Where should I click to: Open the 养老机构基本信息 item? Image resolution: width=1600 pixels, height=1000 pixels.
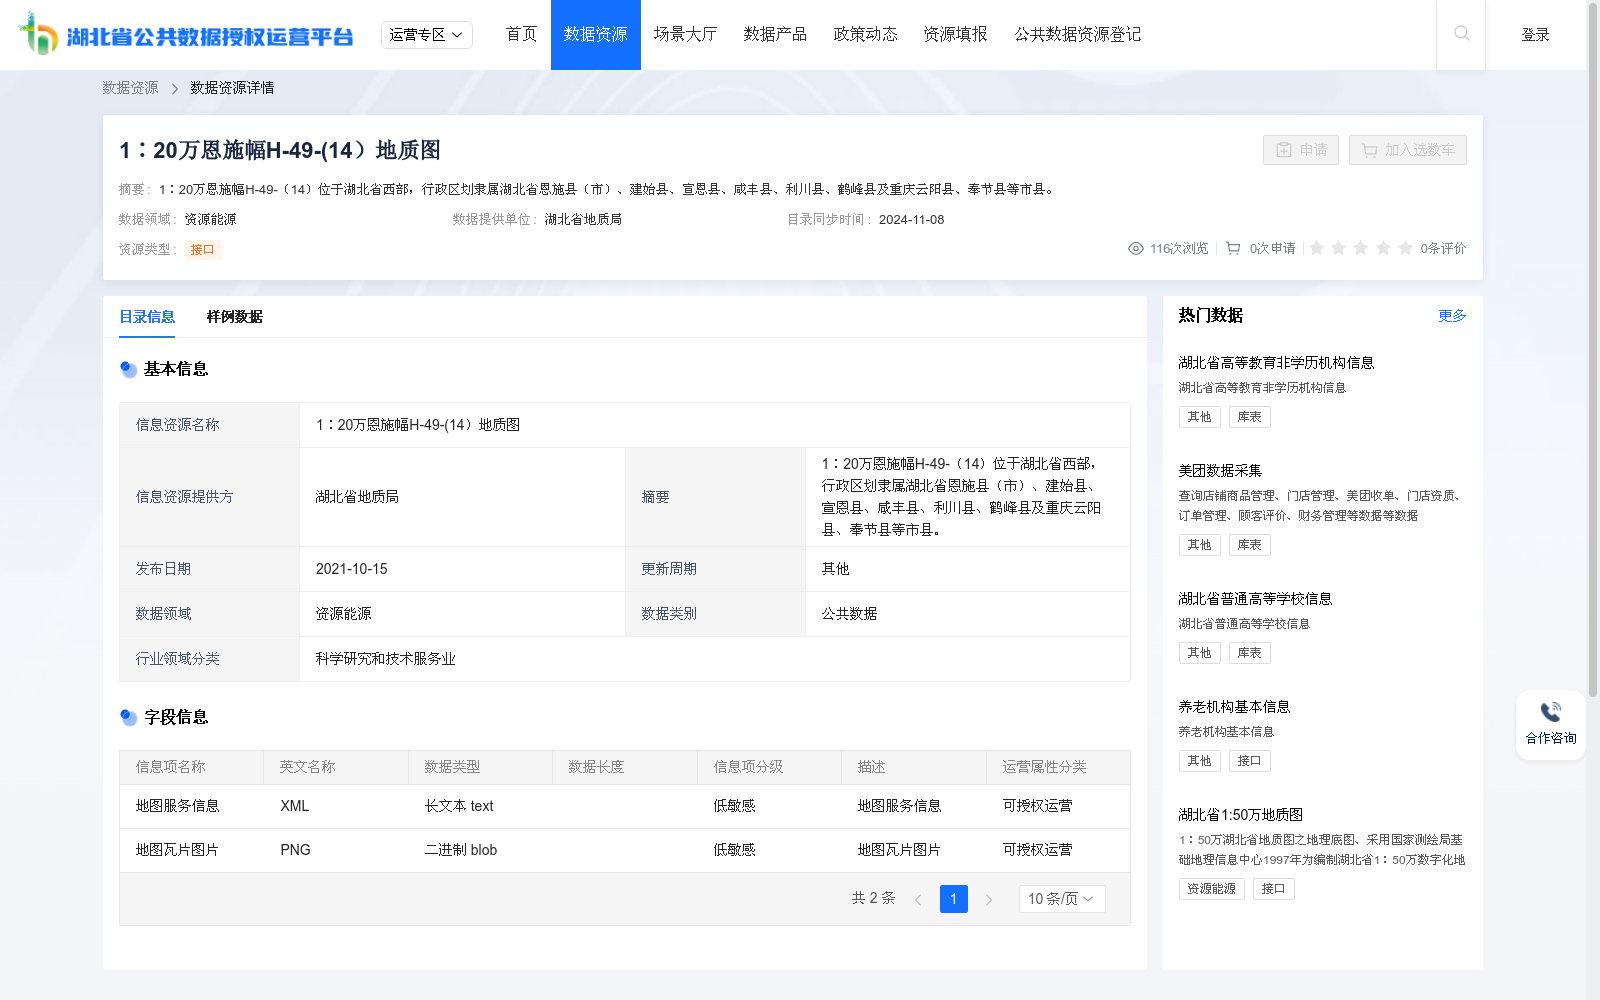coord(1234,707)
